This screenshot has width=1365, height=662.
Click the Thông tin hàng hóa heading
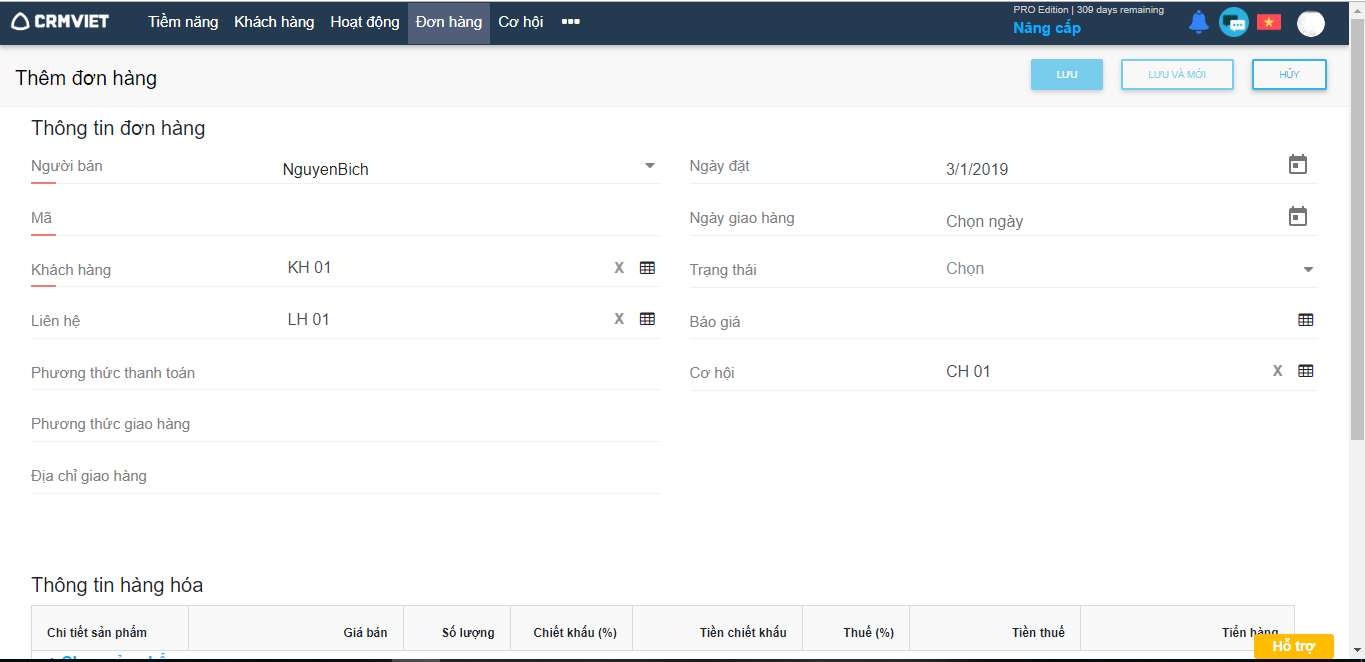(117, 585)
